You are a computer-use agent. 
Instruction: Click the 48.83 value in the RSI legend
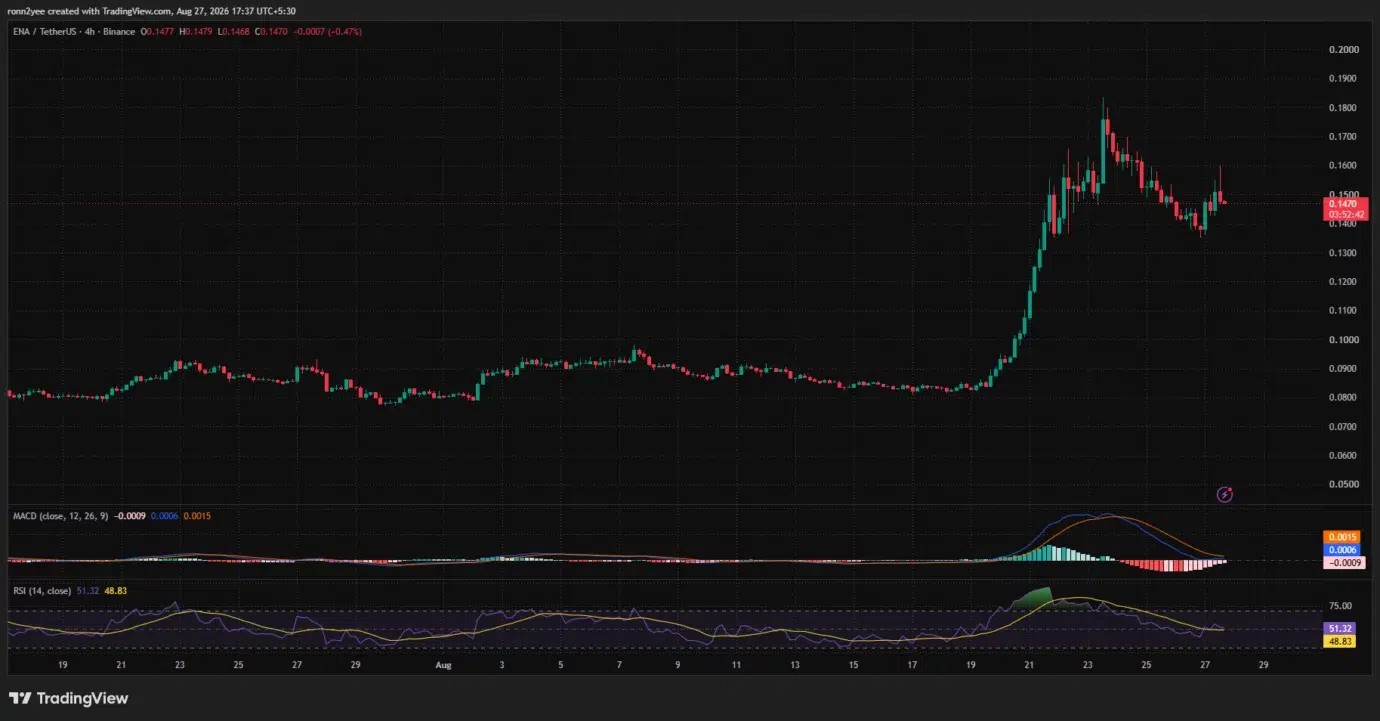click(116, 591)
